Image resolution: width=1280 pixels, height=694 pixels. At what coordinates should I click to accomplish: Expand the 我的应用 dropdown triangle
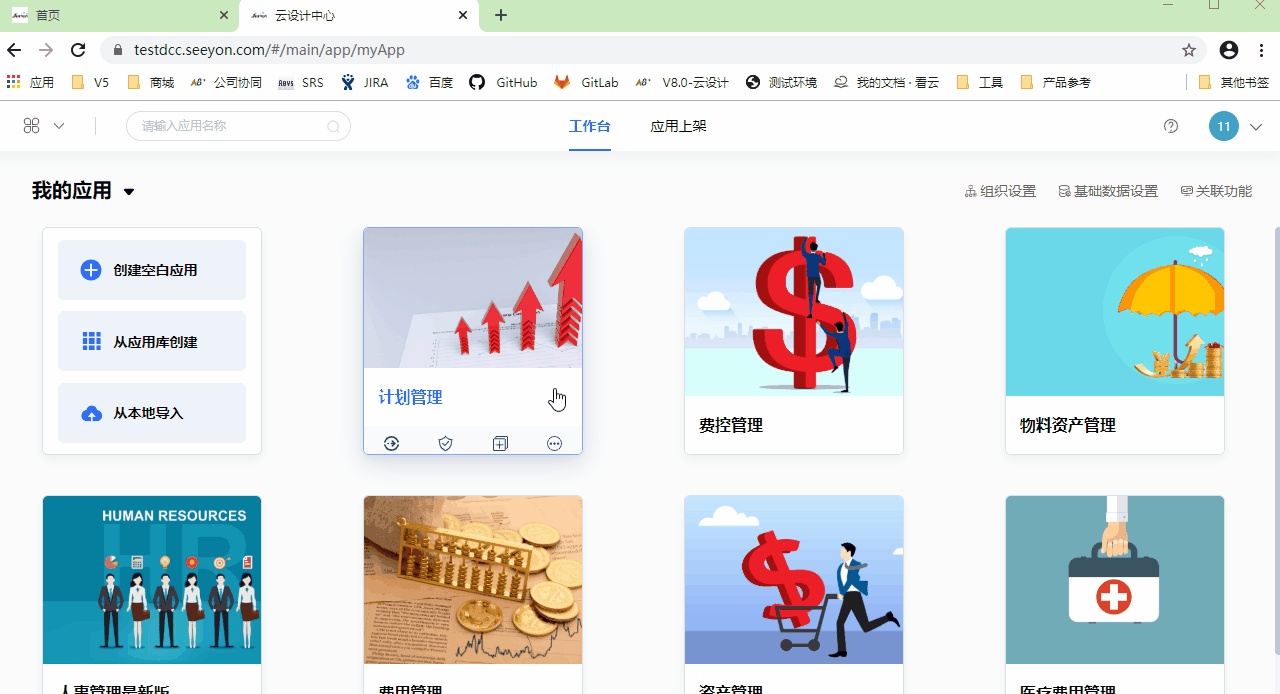click(x=129, y=192)
